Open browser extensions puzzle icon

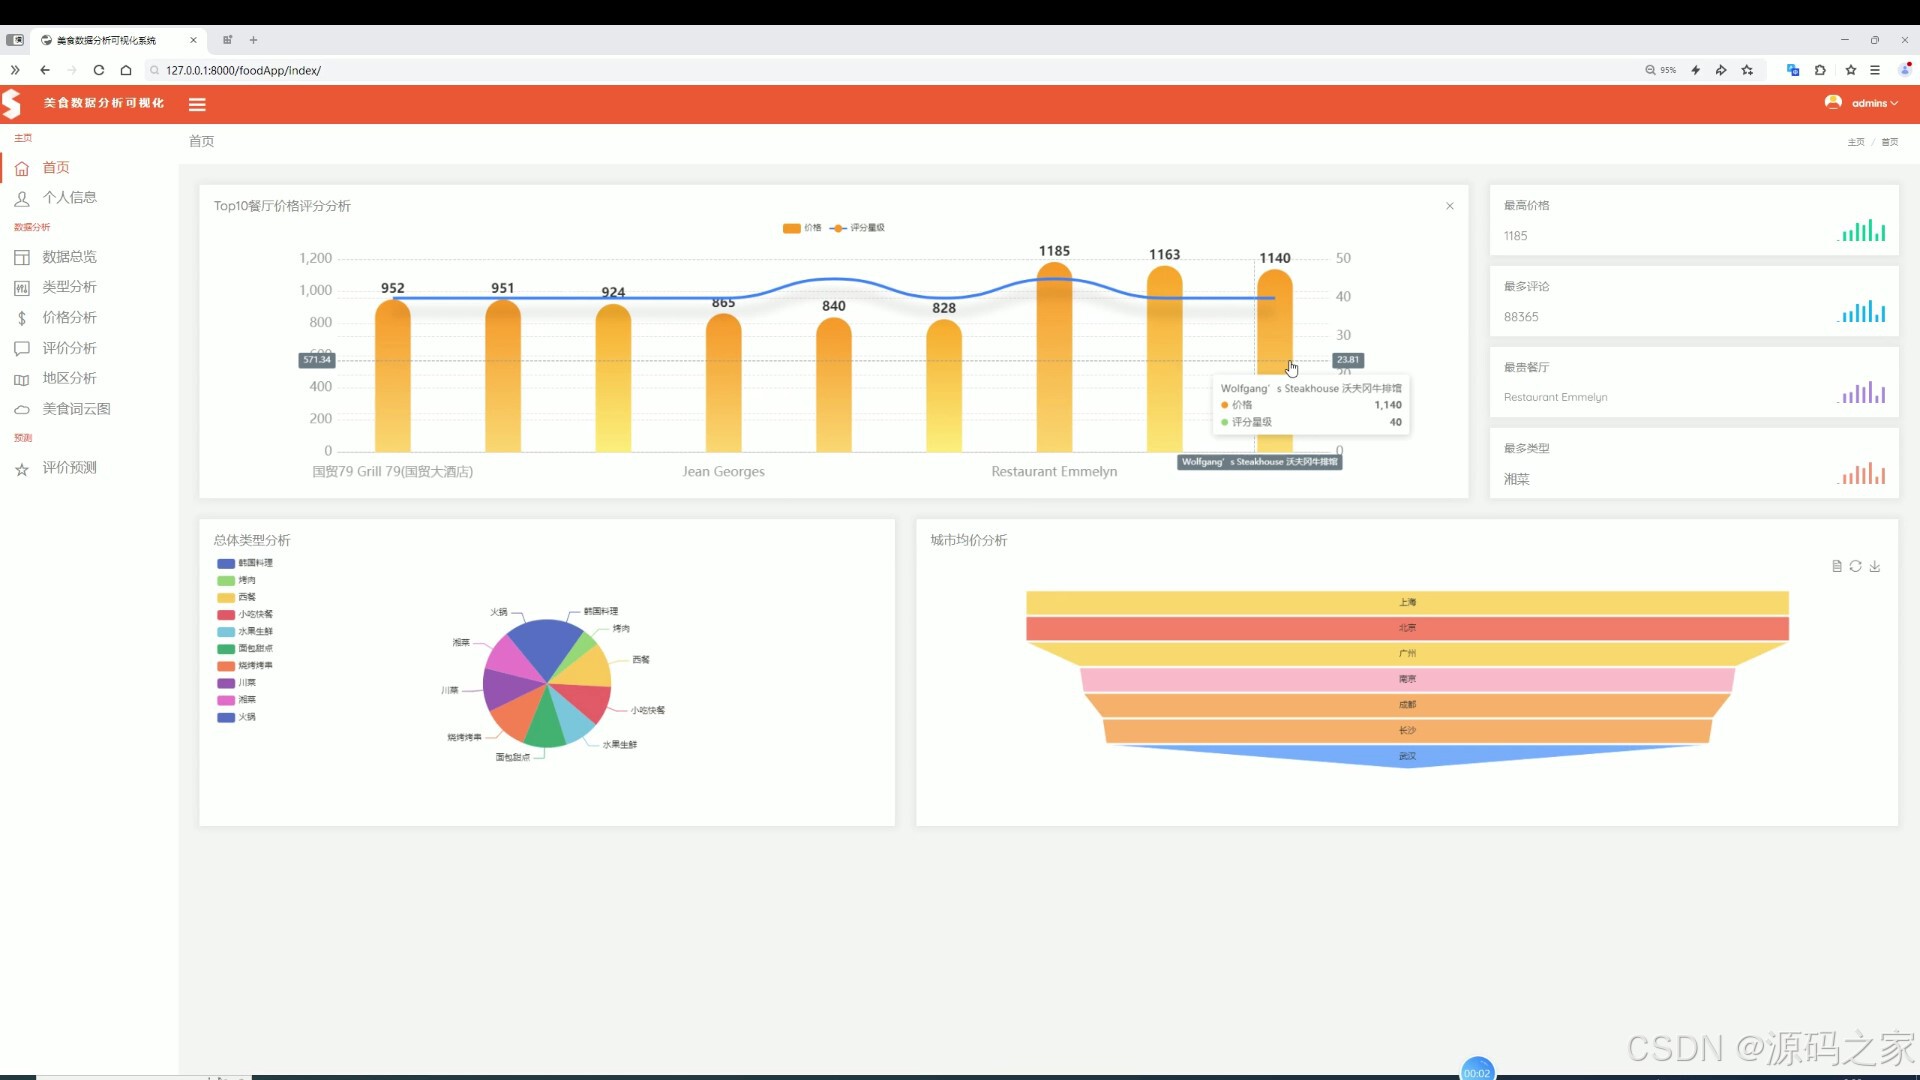[1820, 70]
